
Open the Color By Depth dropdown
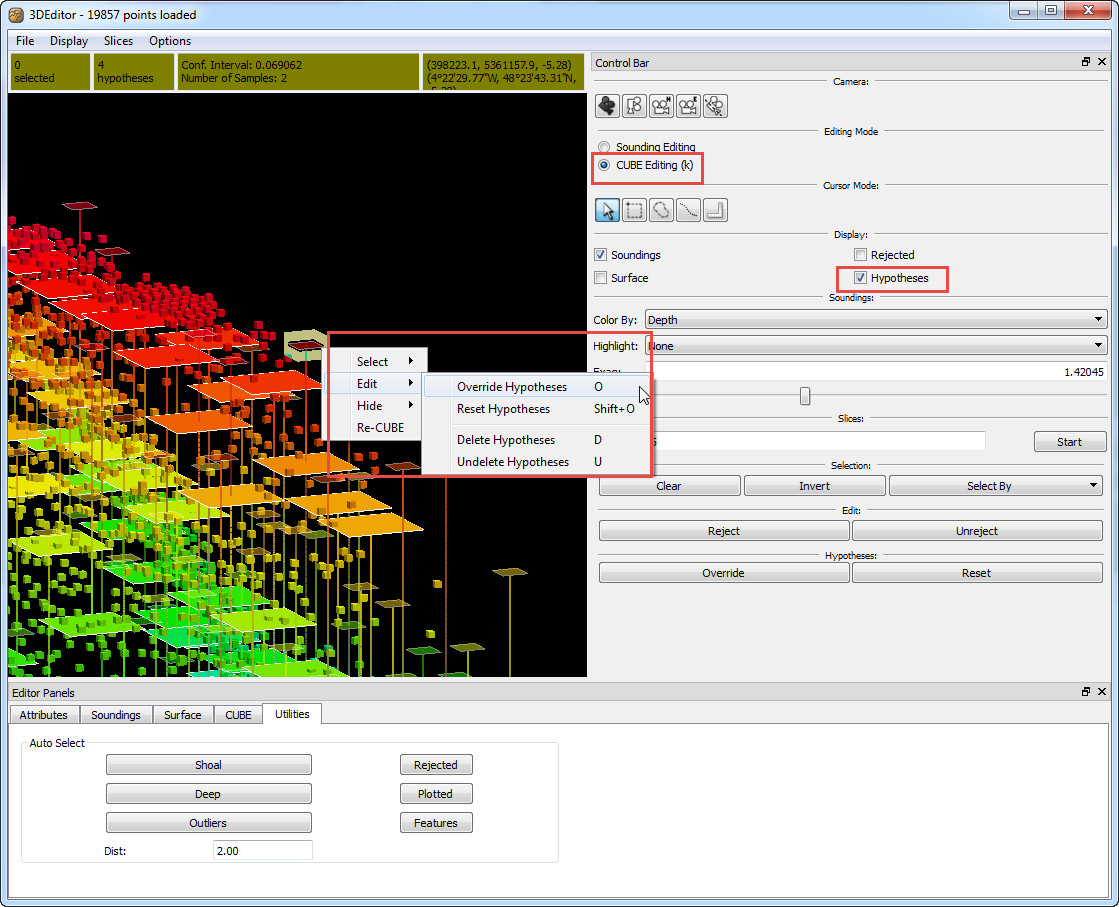coord(876,320)
